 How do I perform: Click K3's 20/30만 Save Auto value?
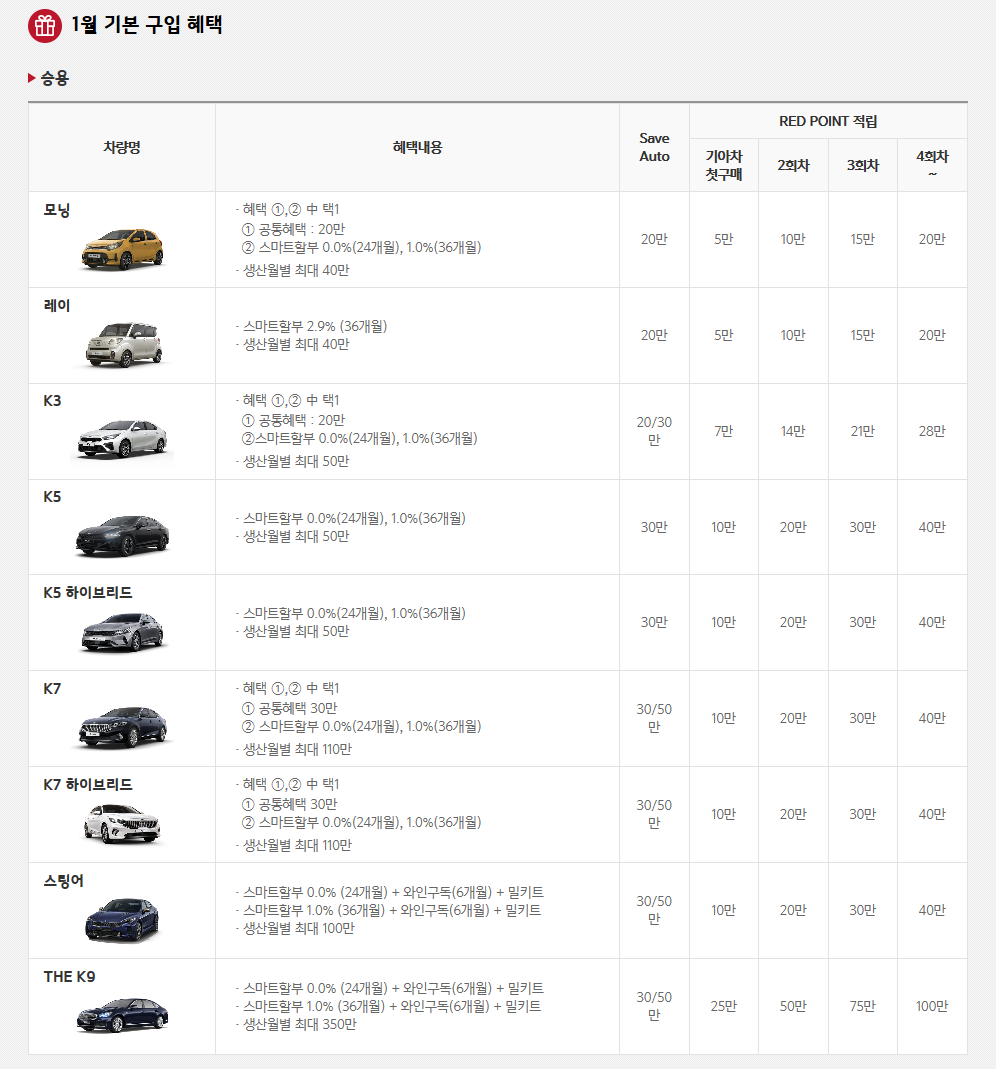[x=654, y=431]
